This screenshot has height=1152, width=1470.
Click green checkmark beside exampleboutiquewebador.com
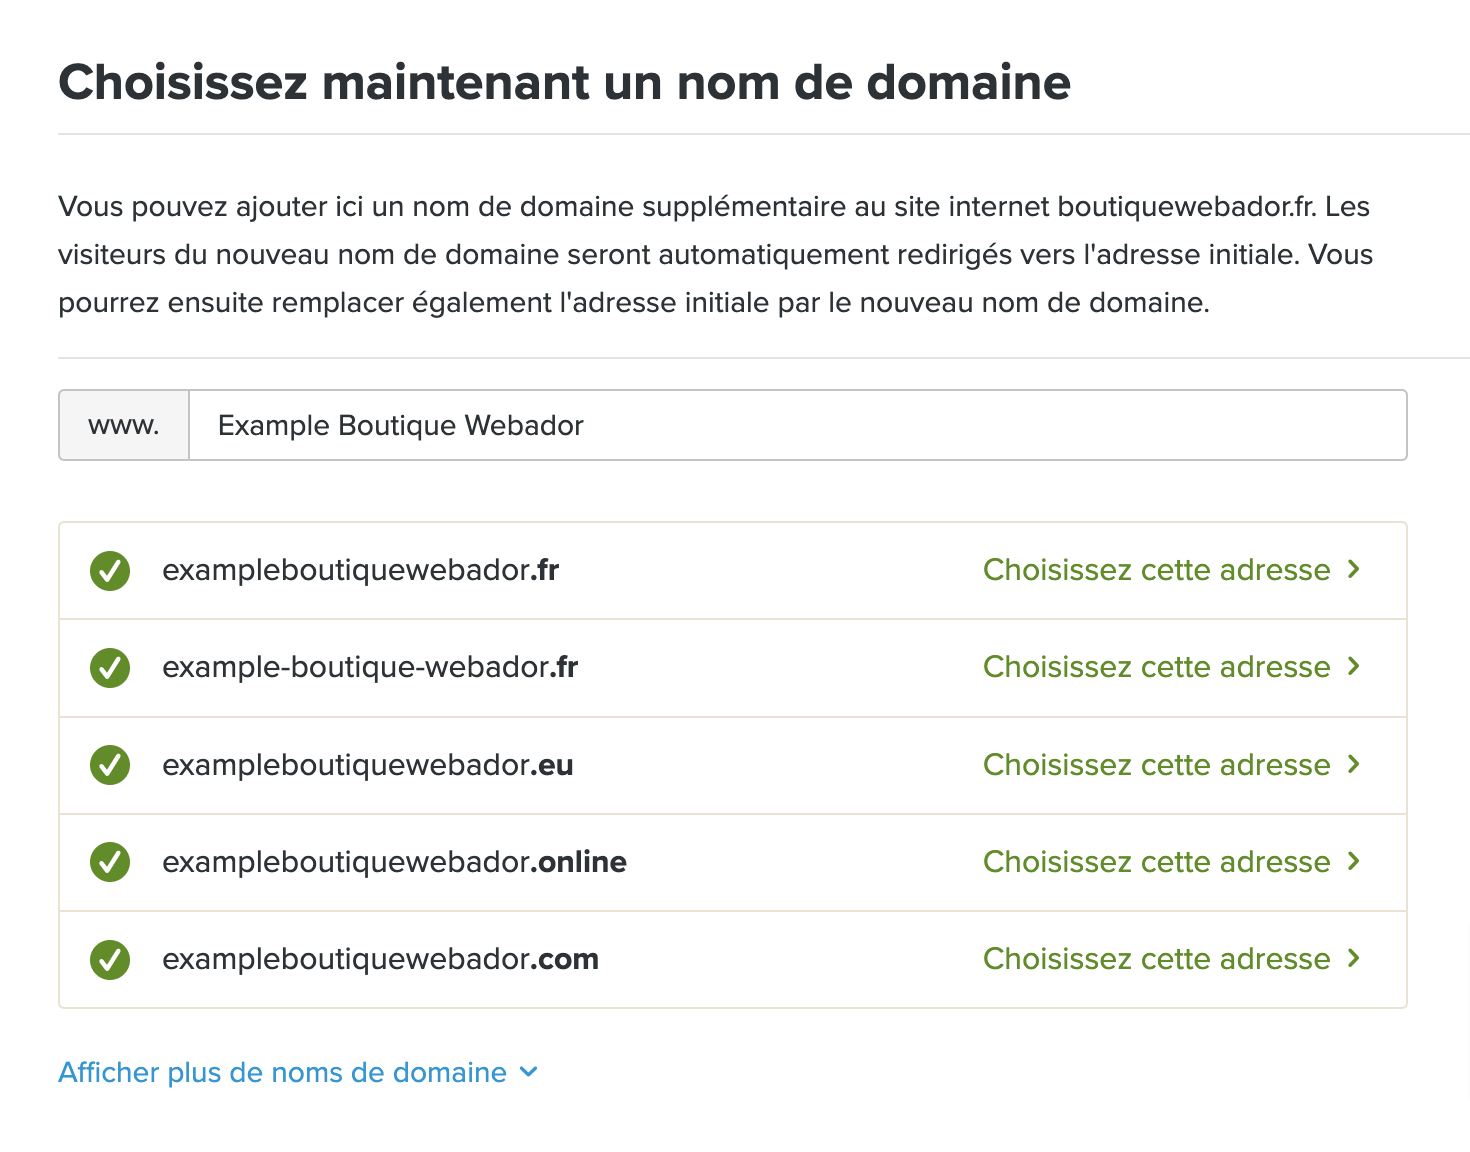click(x=110, y=960)
